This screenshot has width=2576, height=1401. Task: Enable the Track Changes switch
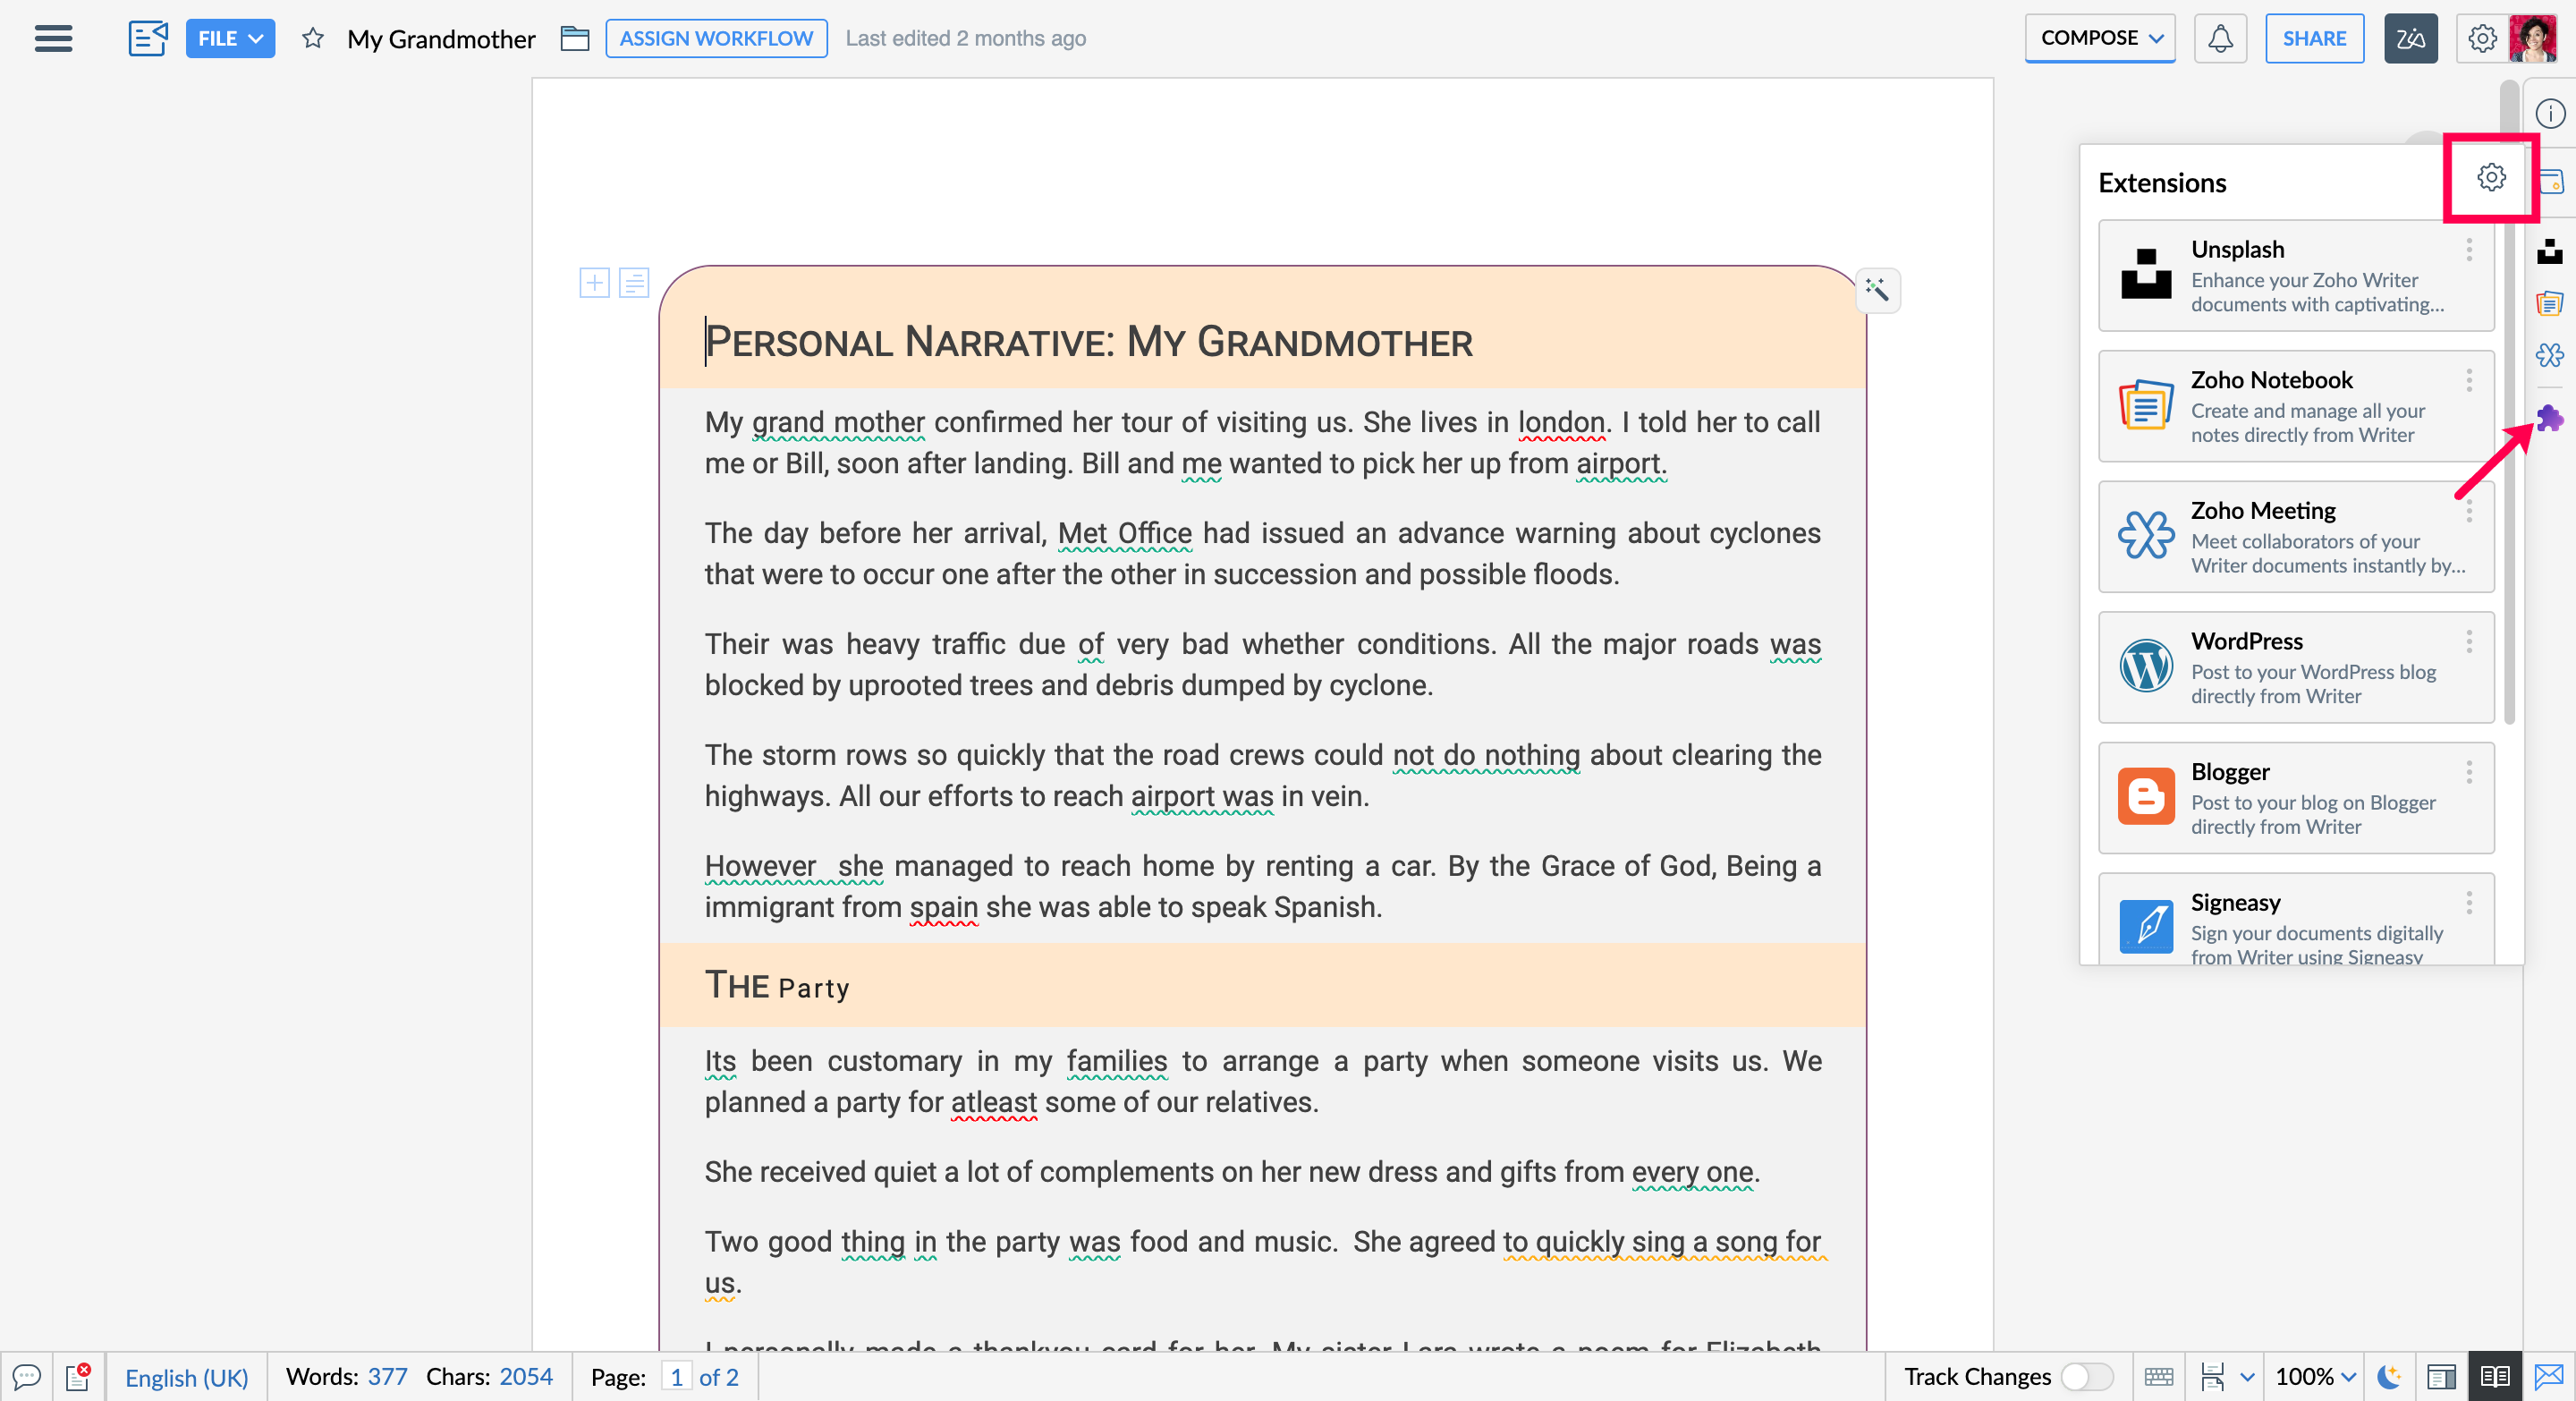pyautogui.click(x=2087, y=1377)
